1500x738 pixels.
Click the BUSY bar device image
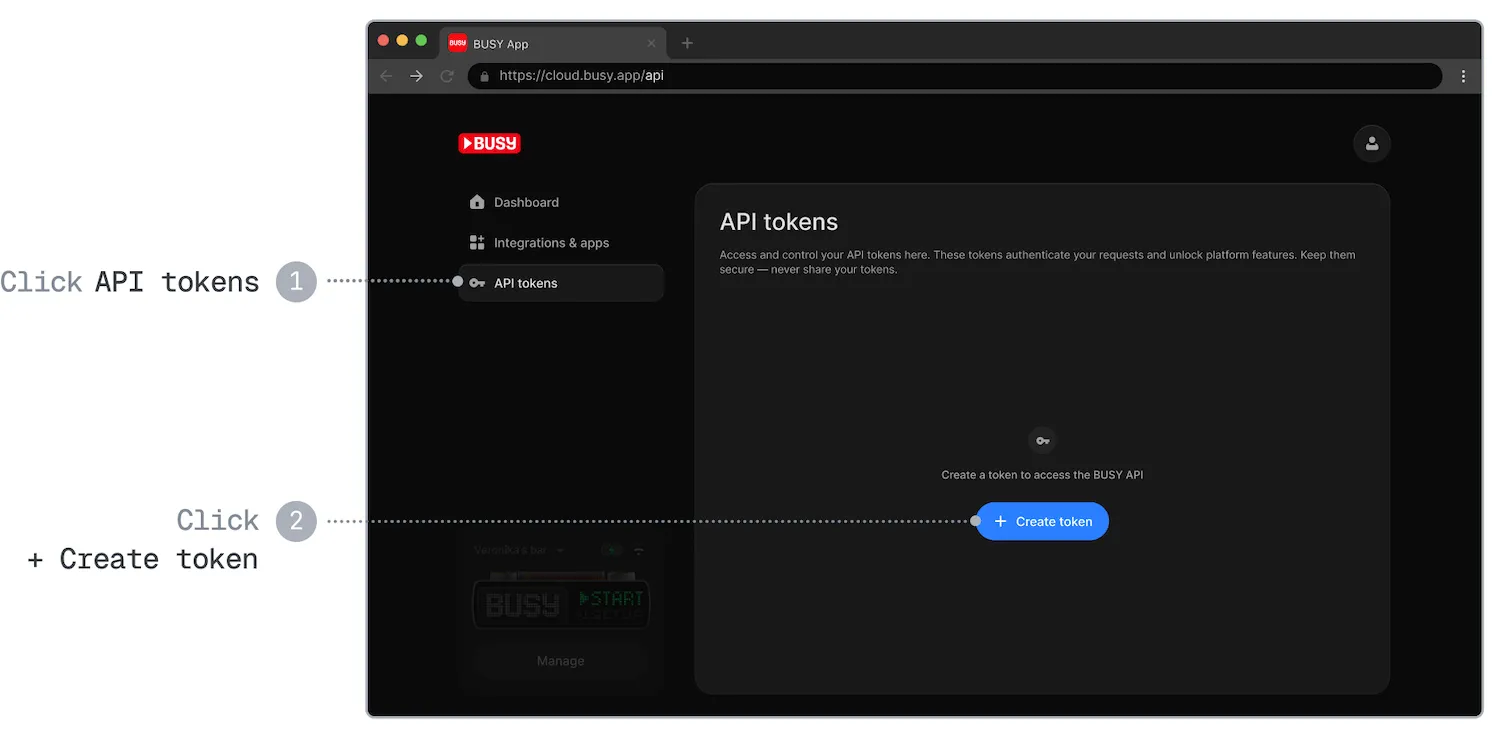(561, 602)
